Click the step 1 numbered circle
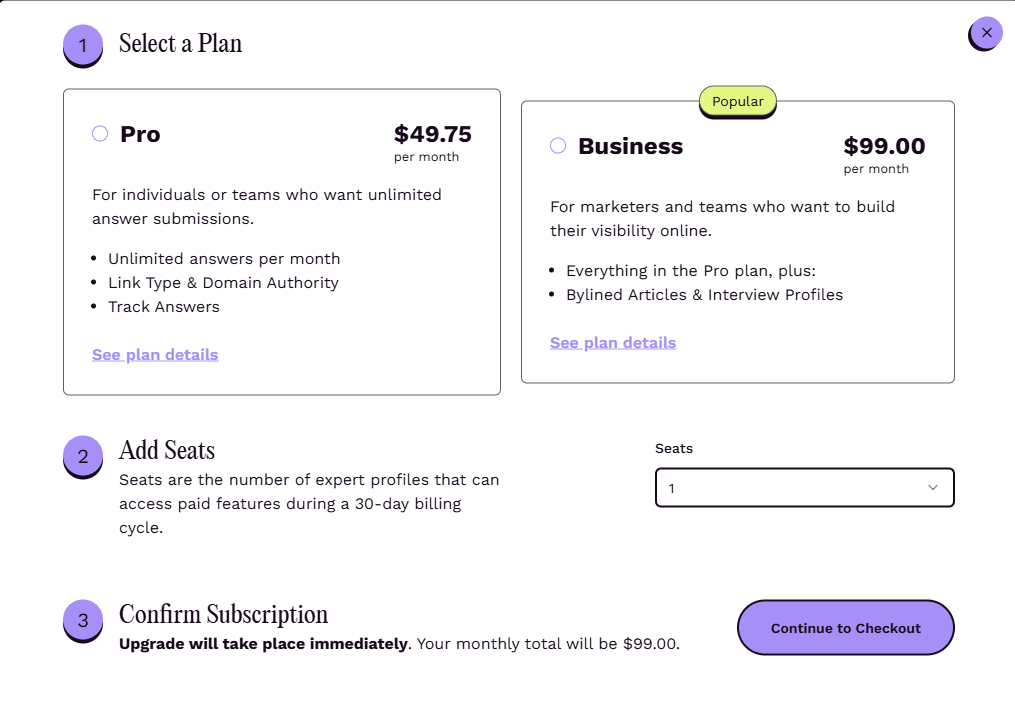The width and height of the screenshot is (1015, 712). [82, 45]
